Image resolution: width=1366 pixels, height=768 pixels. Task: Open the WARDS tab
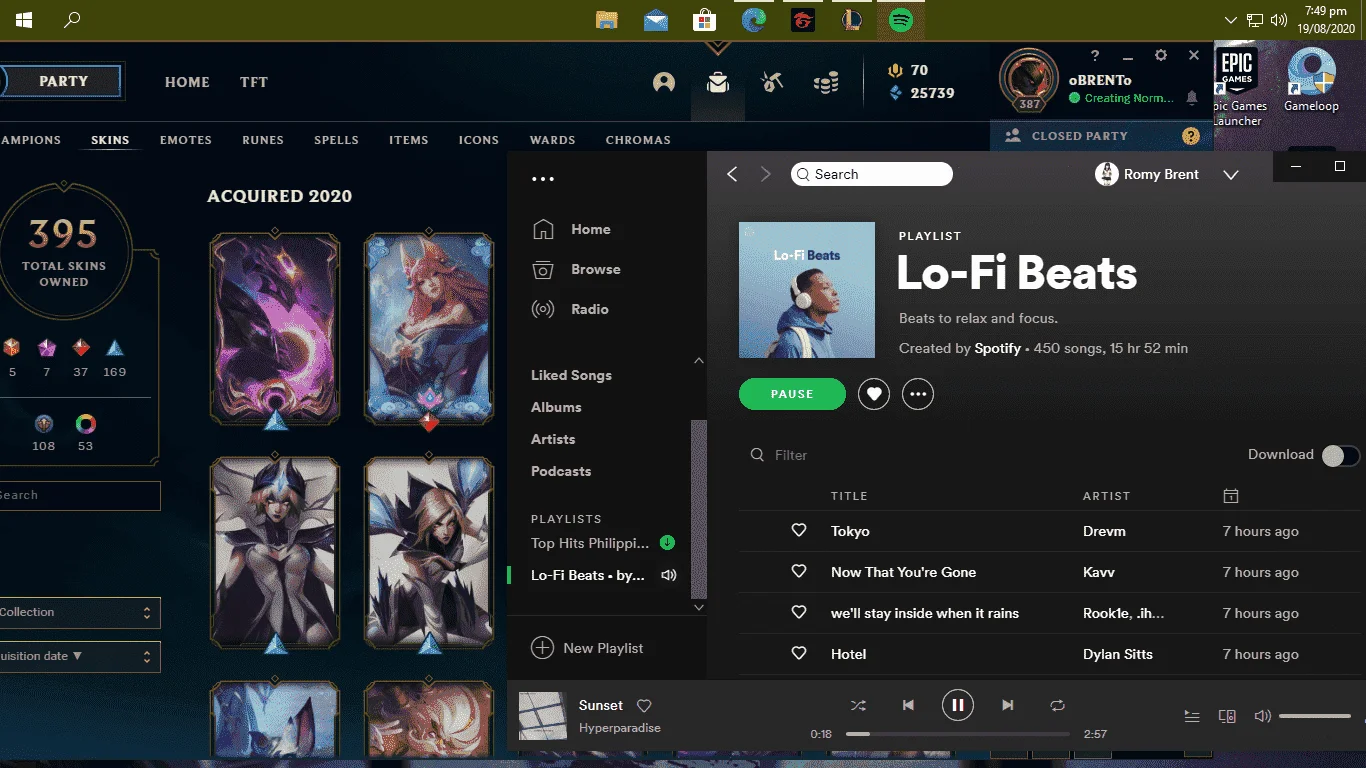[x=552, y=140]
